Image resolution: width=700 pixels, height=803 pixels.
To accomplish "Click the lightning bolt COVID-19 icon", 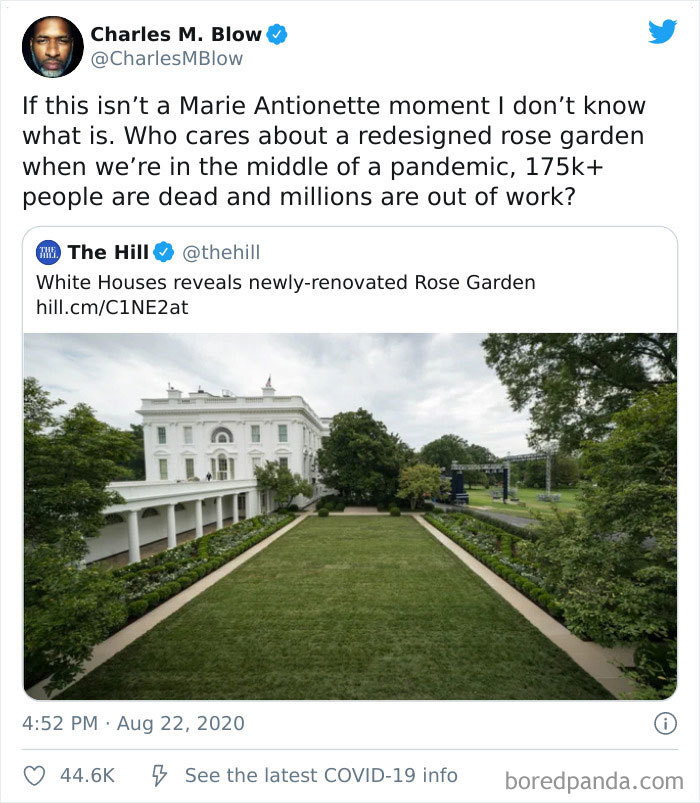I will point(158,775).
